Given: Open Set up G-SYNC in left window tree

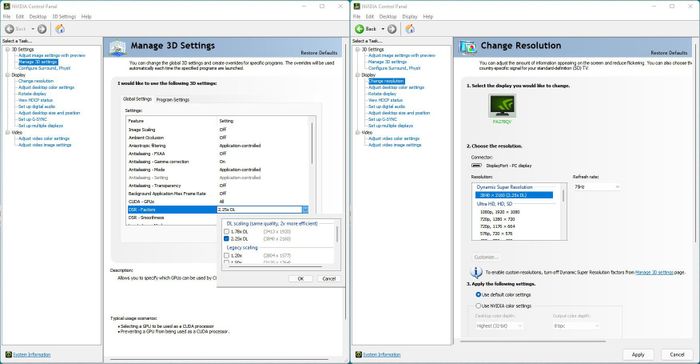Looking at the screenshot, I should click(x=33, y=119).
